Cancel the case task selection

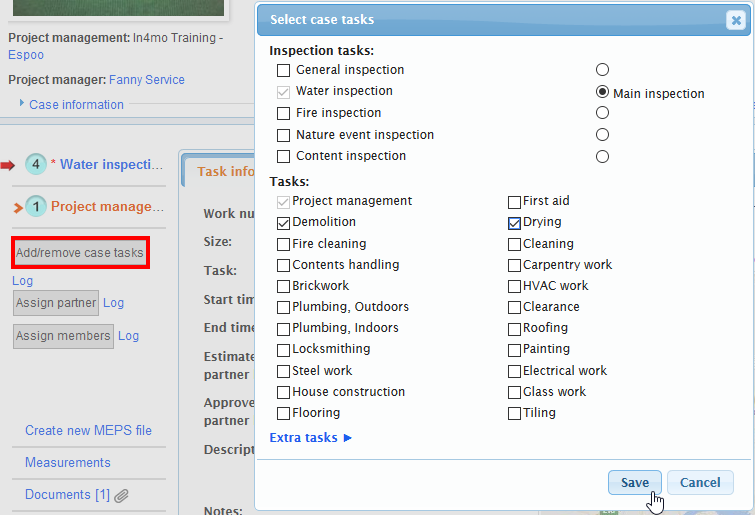pos(700,482)
